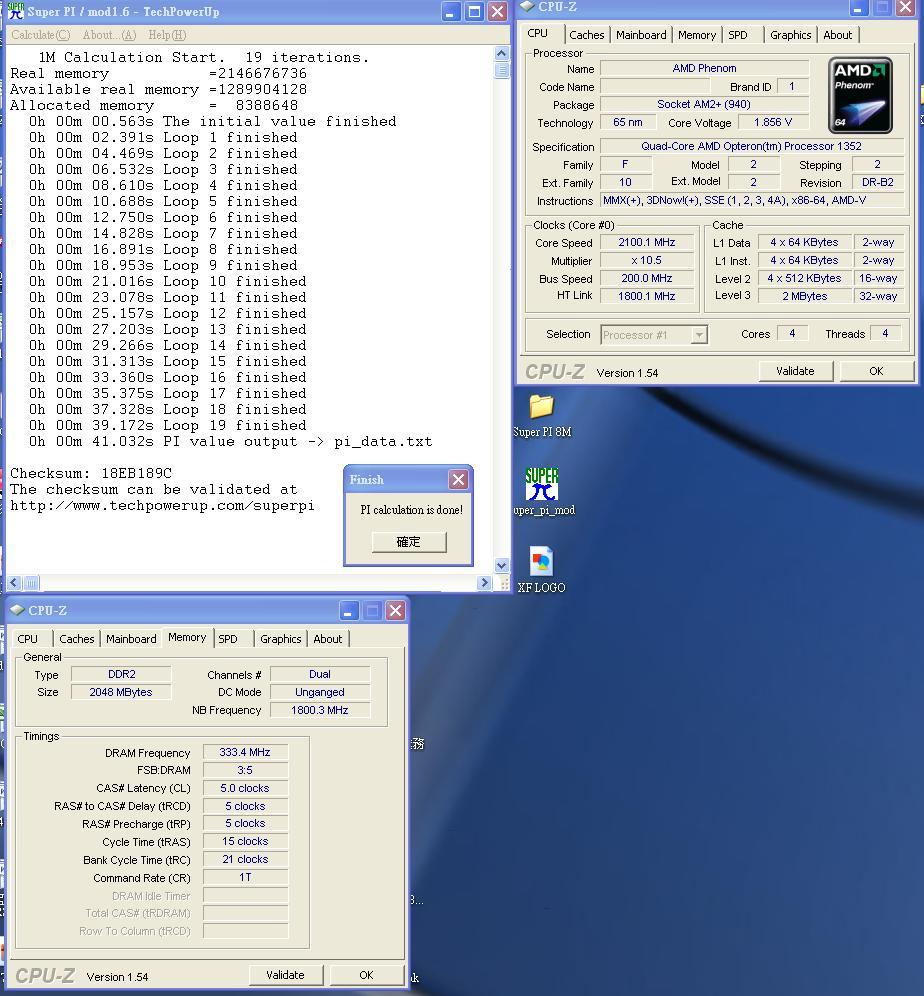Click the CAS# Latency value 5.0 clocks

click(x=245, y=788)
